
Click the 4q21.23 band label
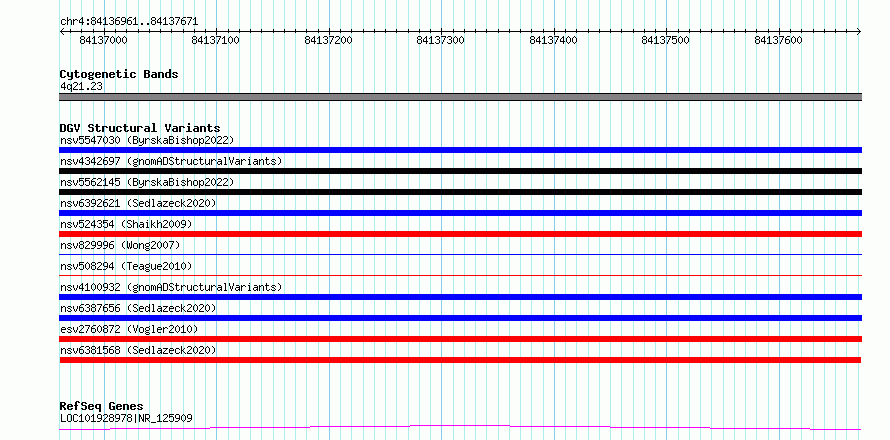(81, 87)
